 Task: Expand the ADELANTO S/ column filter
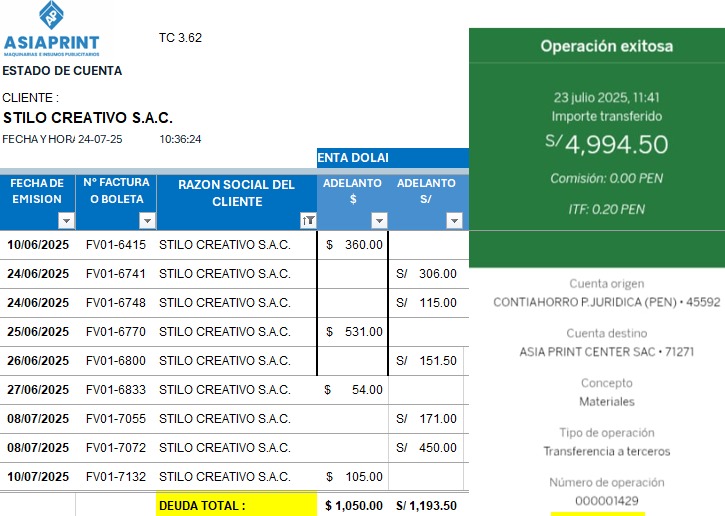[454, 220]
